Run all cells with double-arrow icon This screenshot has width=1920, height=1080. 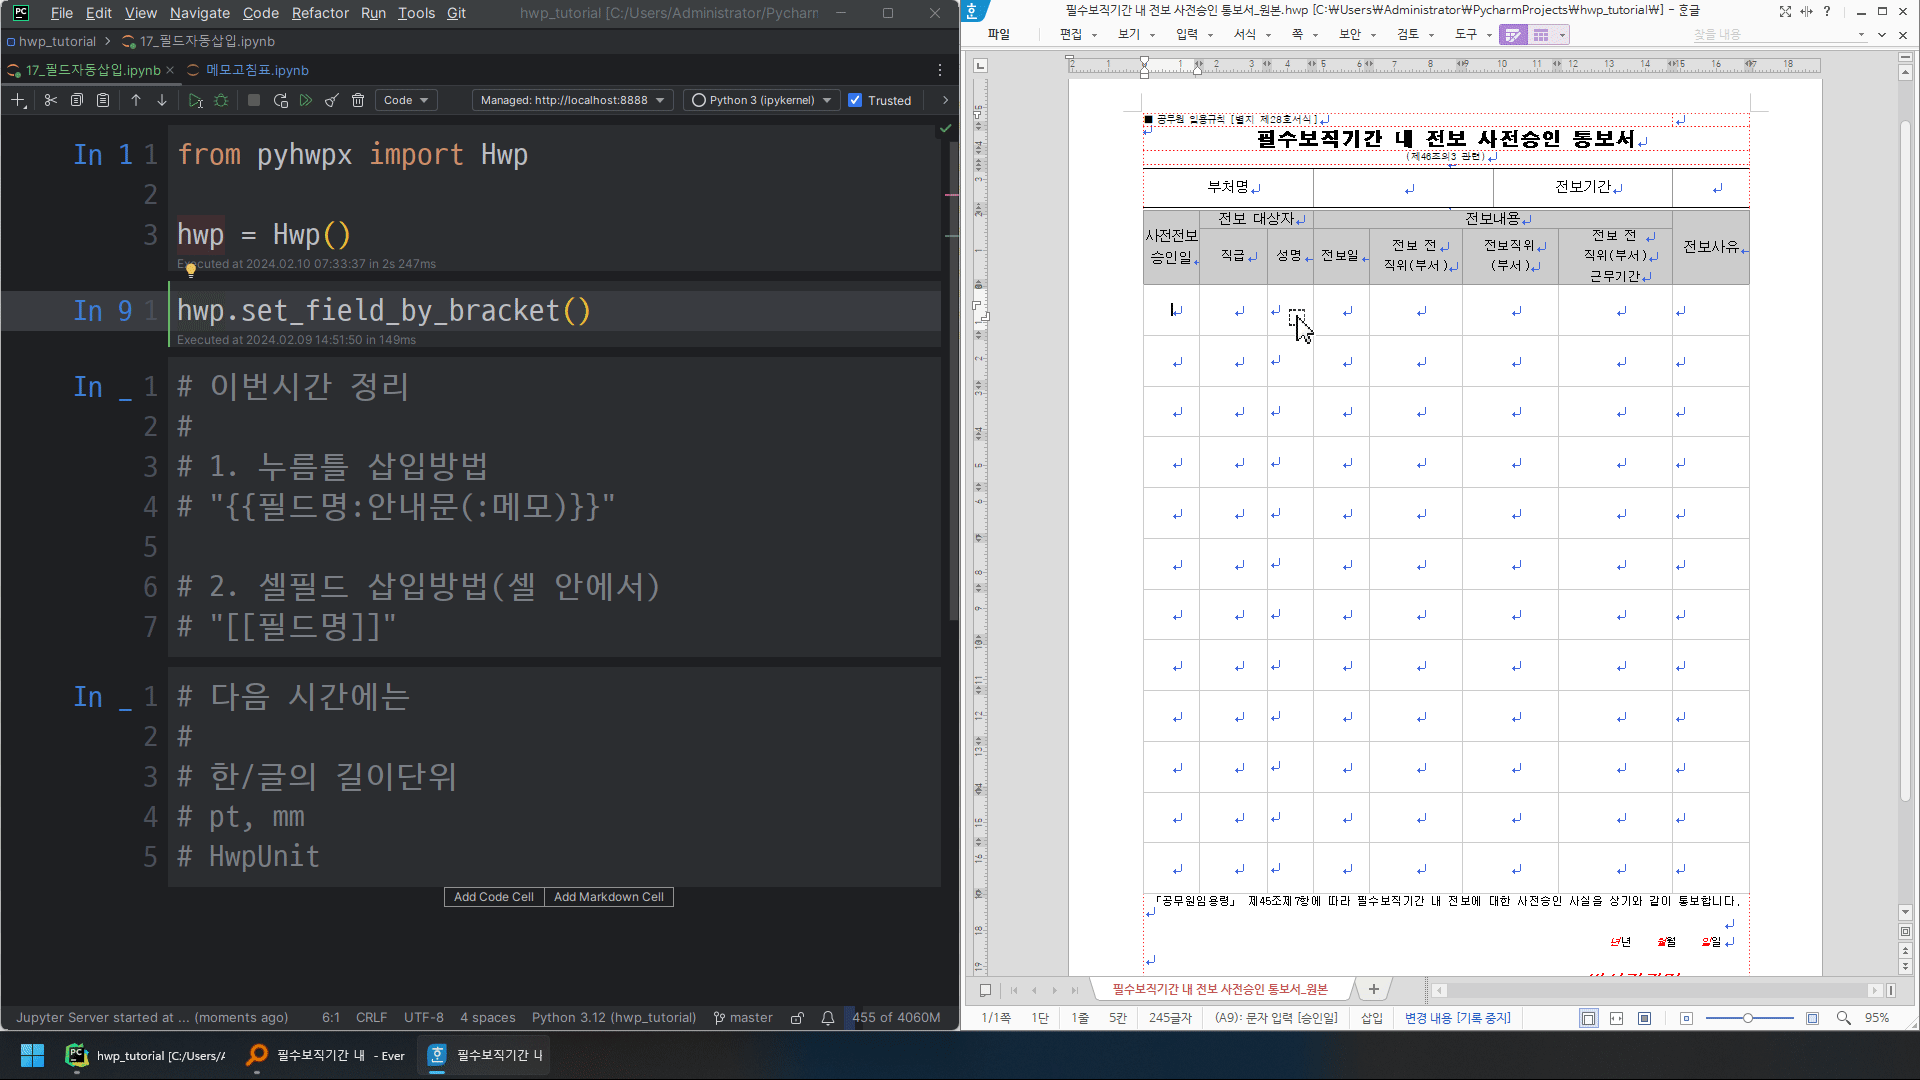[306, 100]
